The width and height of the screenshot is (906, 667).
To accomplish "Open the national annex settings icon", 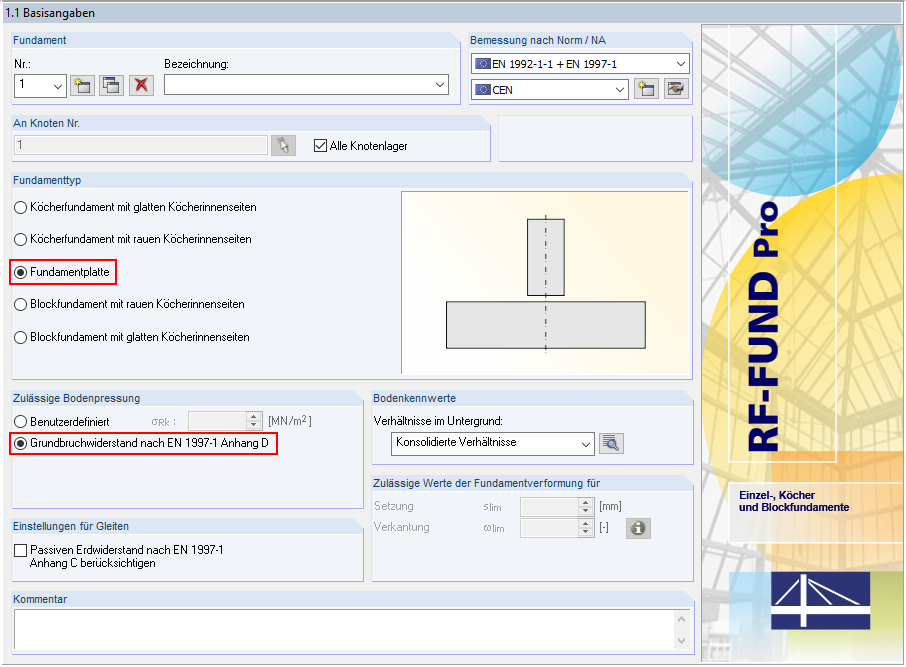I will pyautogui.click(x=675, y=90).
